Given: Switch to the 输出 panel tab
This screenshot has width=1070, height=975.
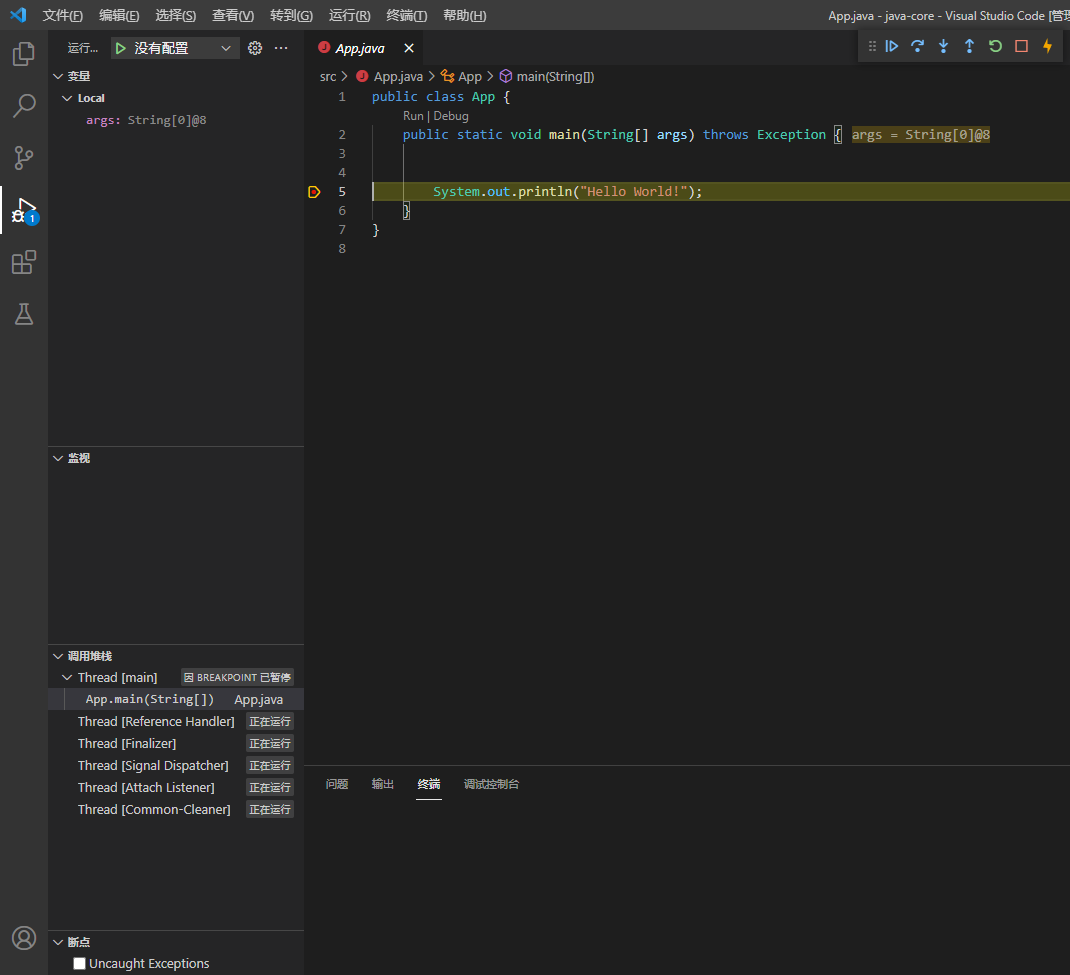Looking at the screenshot, I should click(x=383, y=785).
